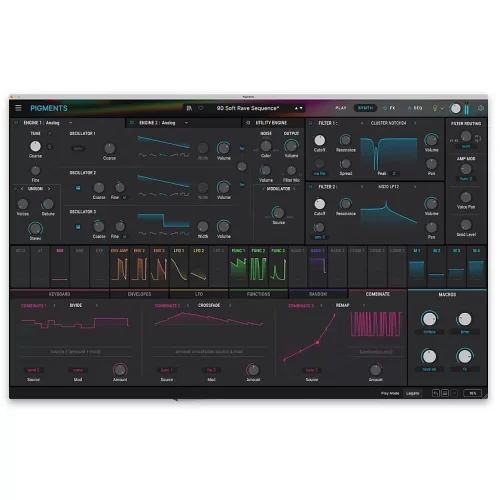This screenshot has height=500, width=500.
Task: Click the MW mod wheel source slot
Action: point(60,266)
